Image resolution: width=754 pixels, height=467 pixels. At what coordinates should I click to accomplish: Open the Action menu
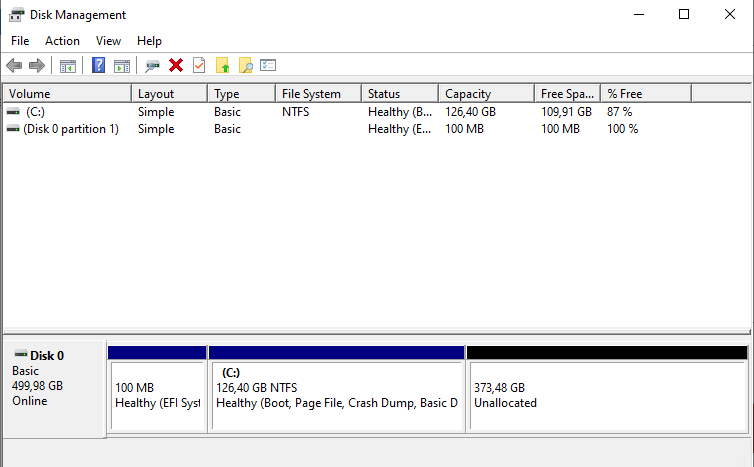(x=62, y=41)
